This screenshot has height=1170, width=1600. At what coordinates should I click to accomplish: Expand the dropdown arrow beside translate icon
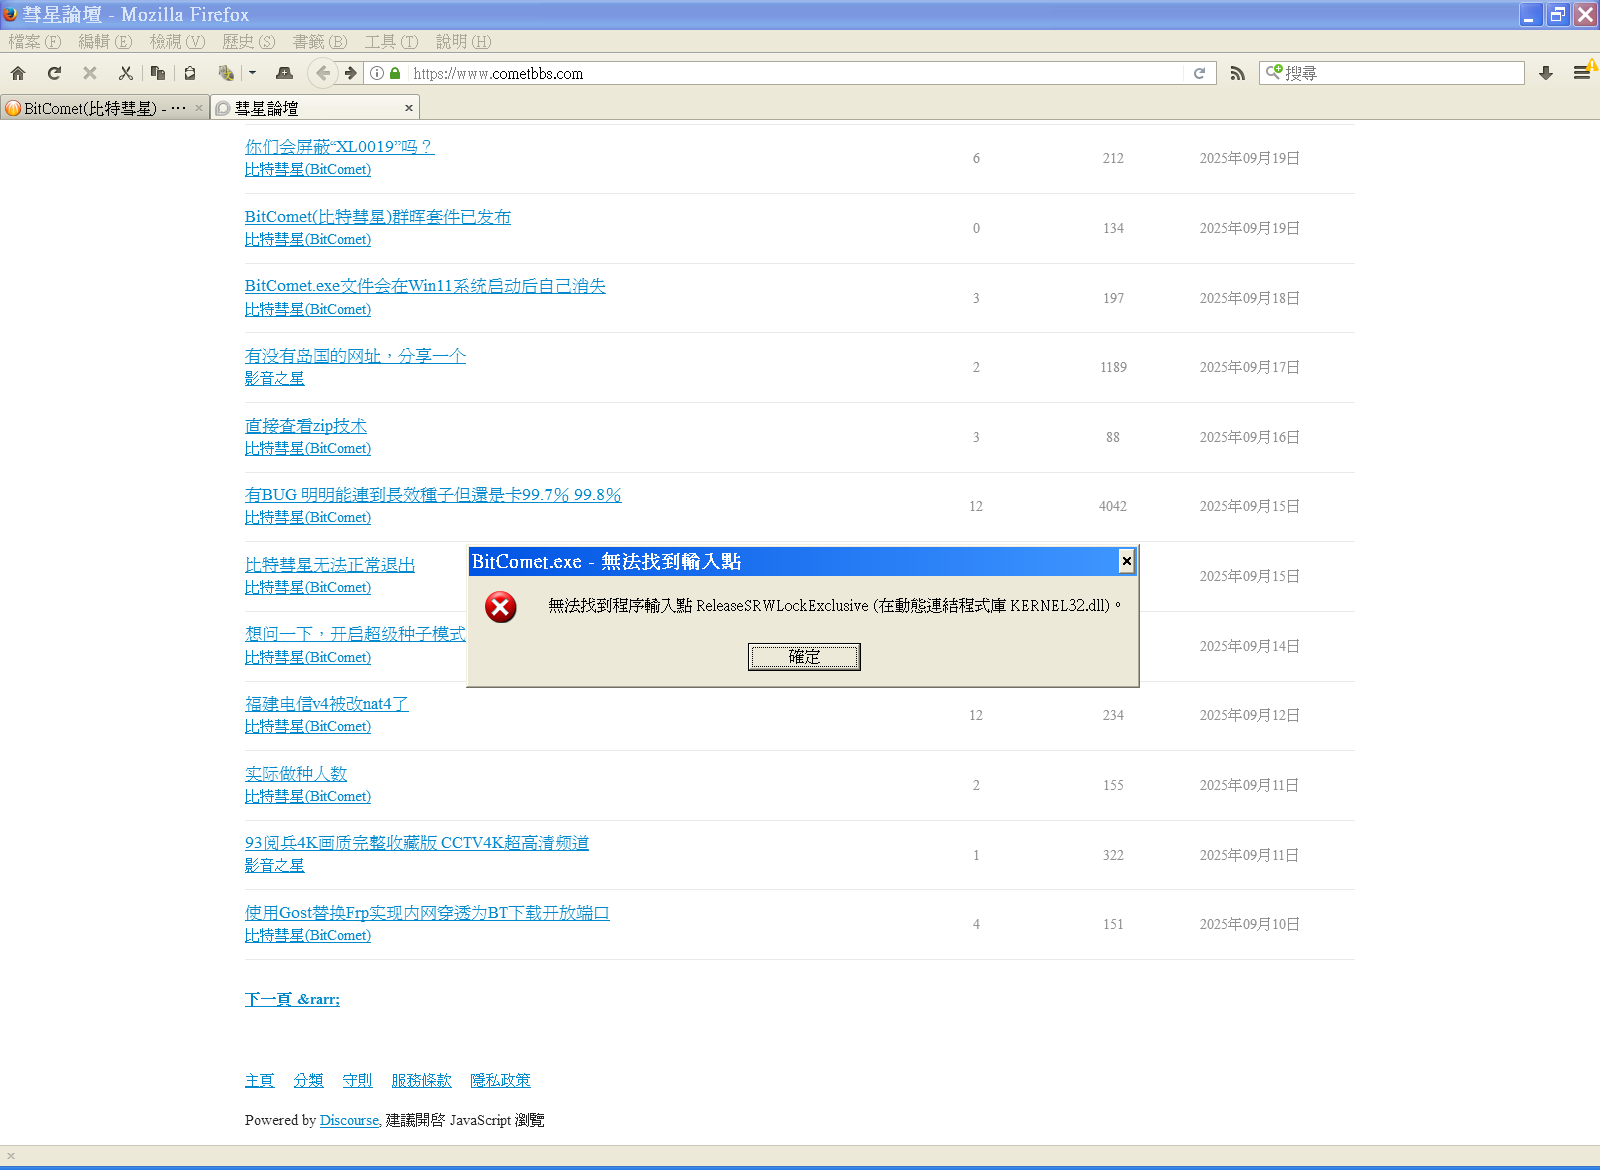[x=252, y=73]
